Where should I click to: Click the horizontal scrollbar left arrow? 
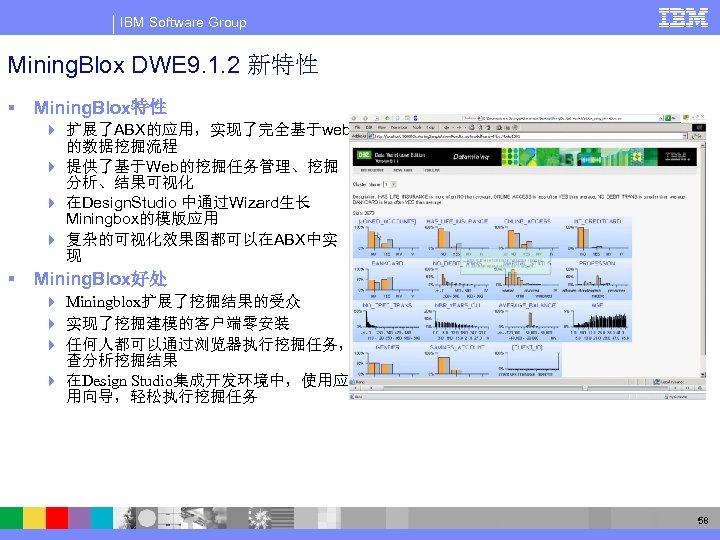(x=355, y=388)
